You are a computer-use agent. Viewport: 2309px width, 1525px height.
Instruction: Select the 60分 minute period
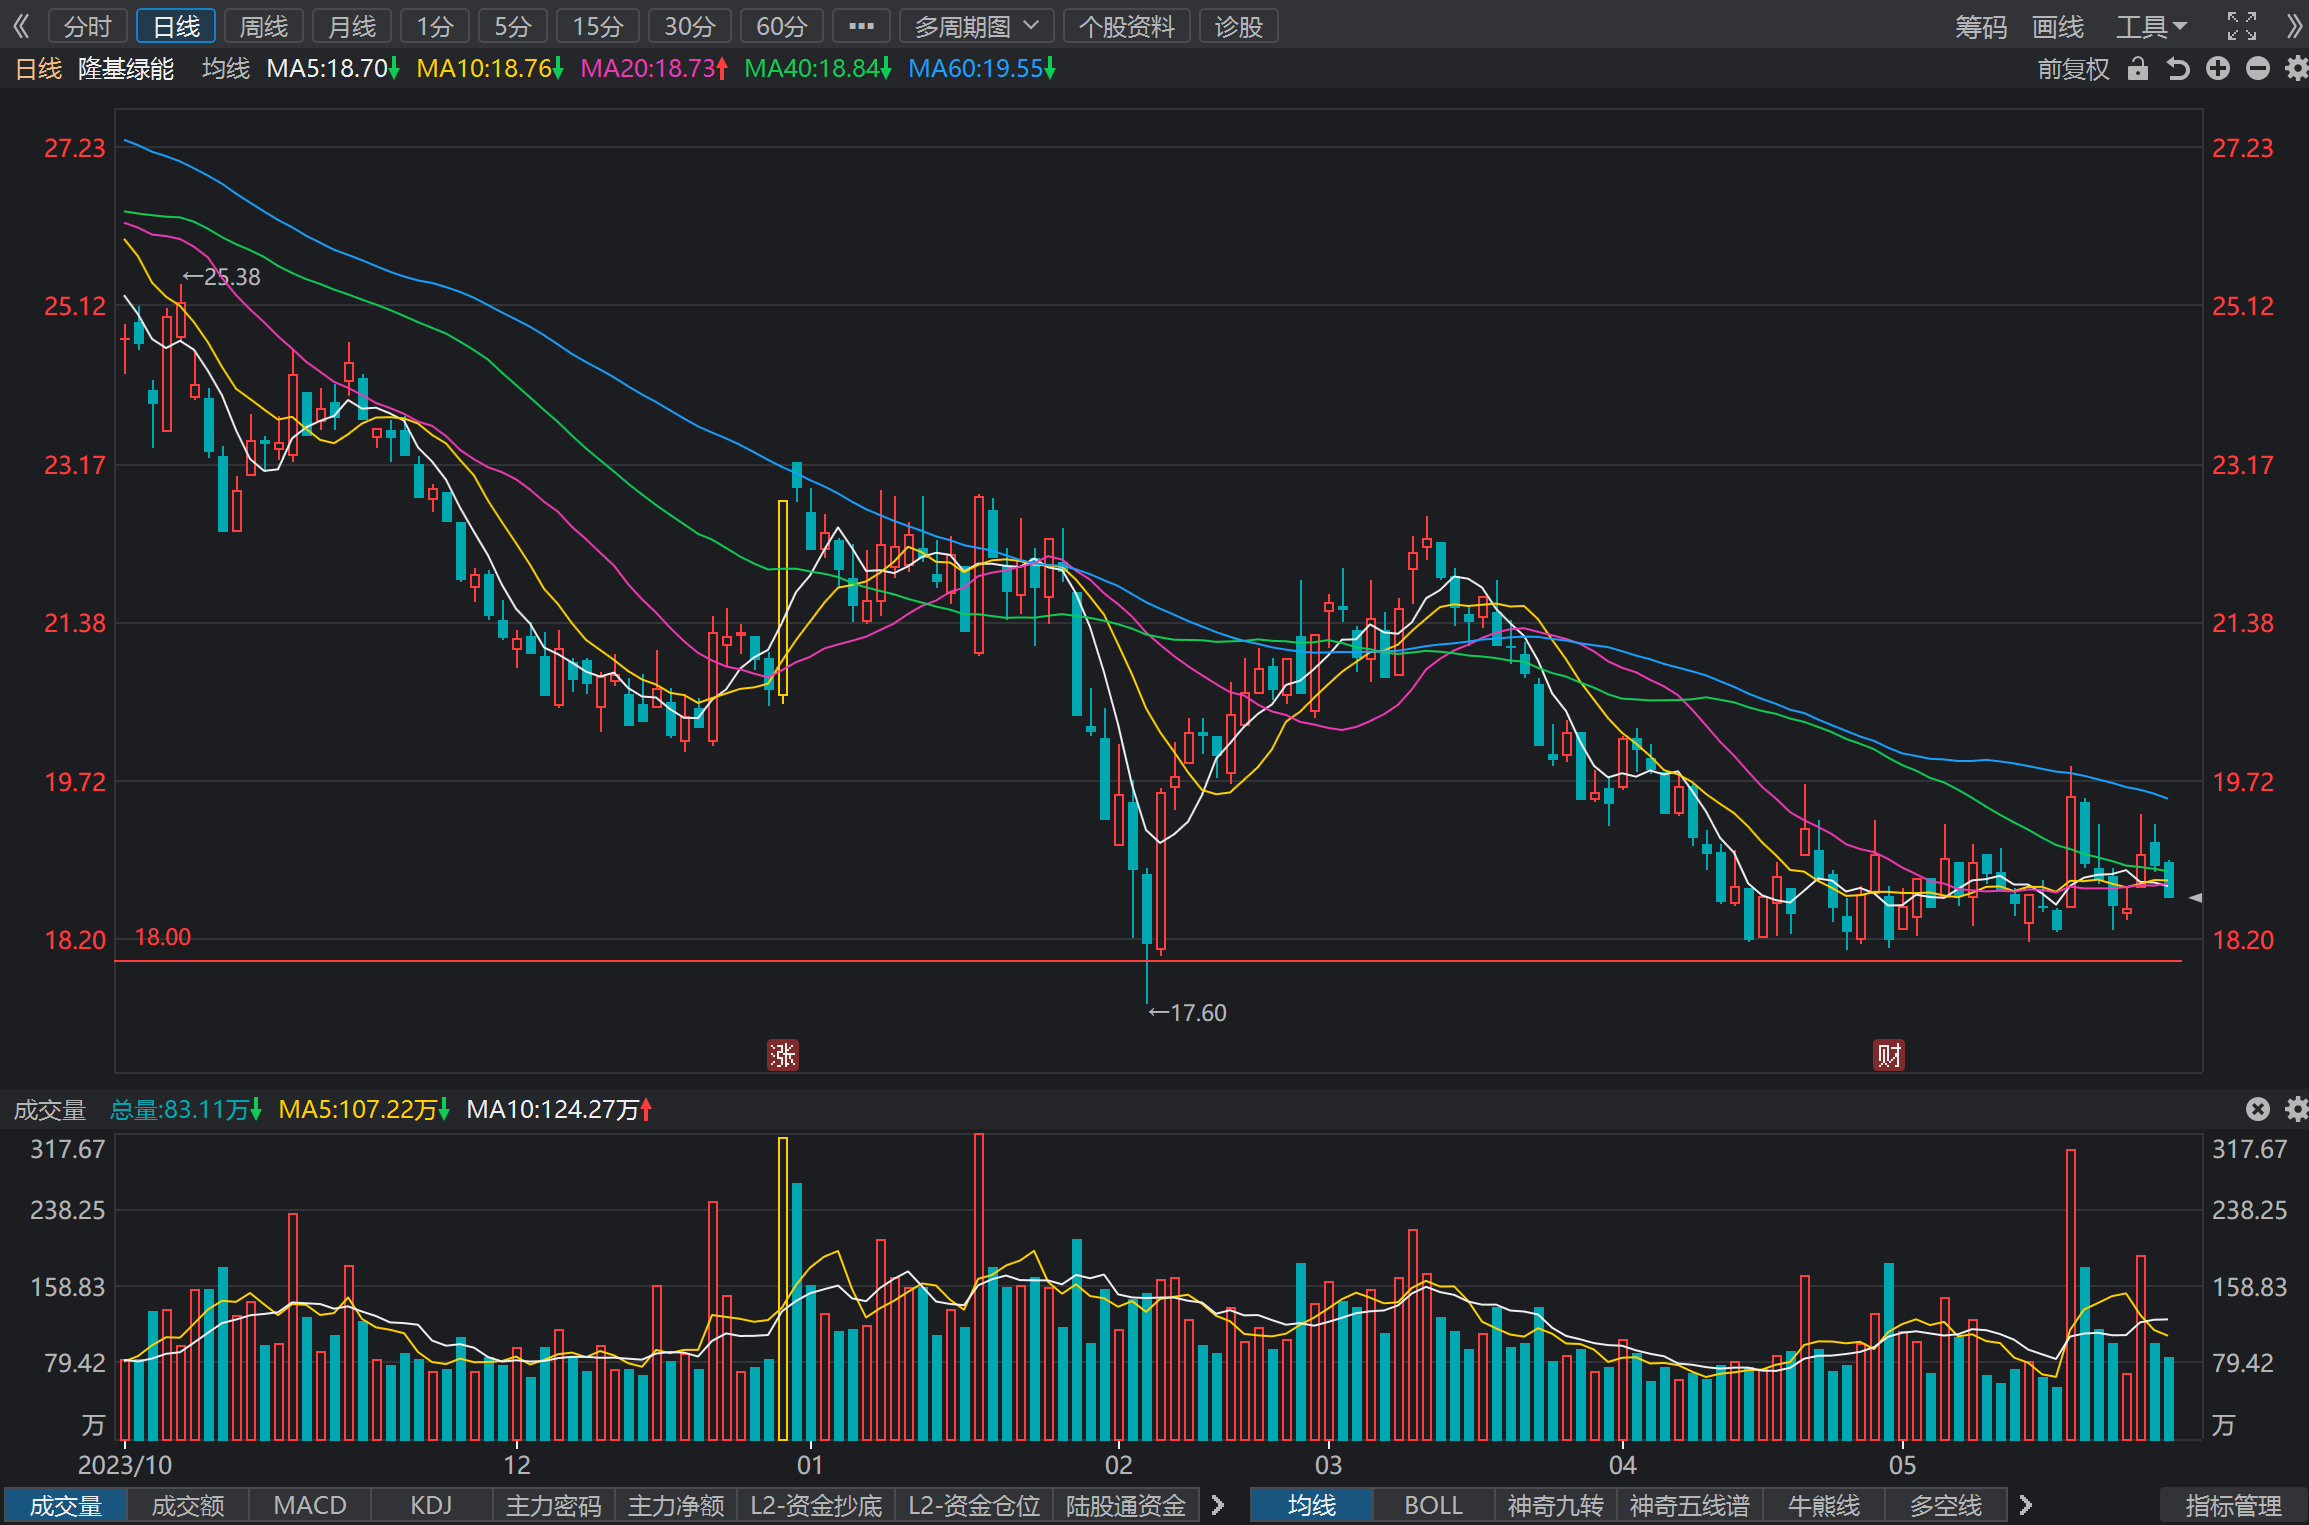[x=781, y=26]
